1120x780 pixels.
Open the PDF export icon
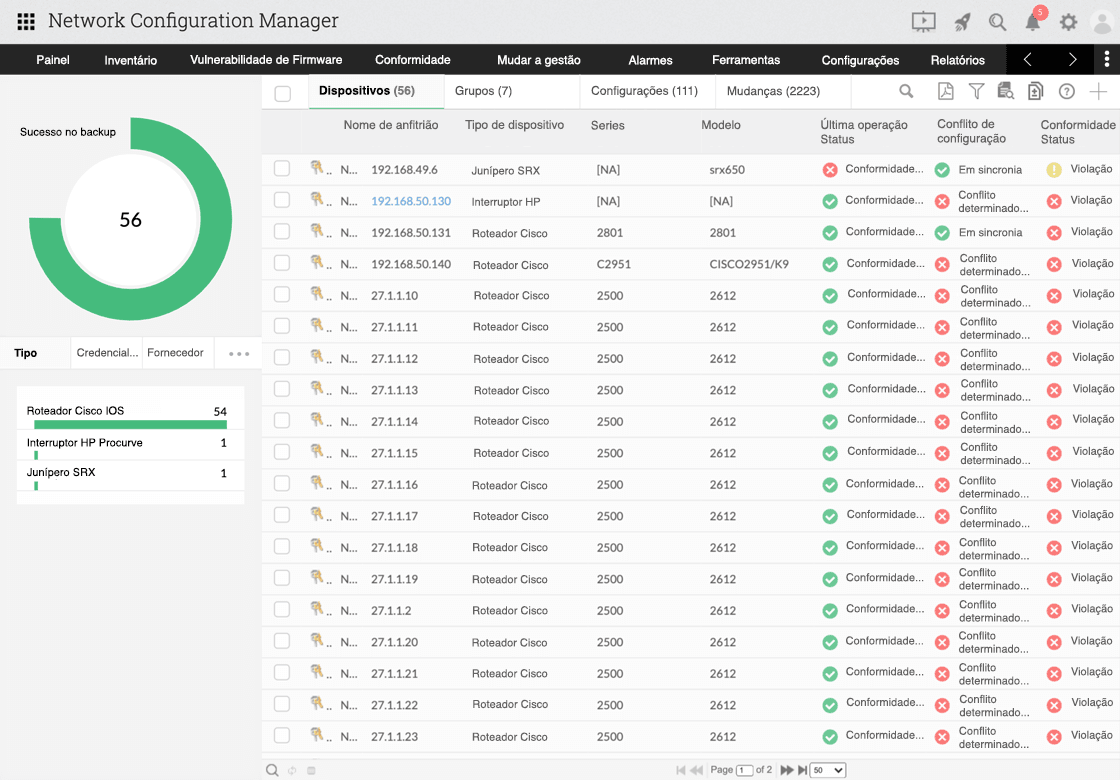click(x=944, y=91)
